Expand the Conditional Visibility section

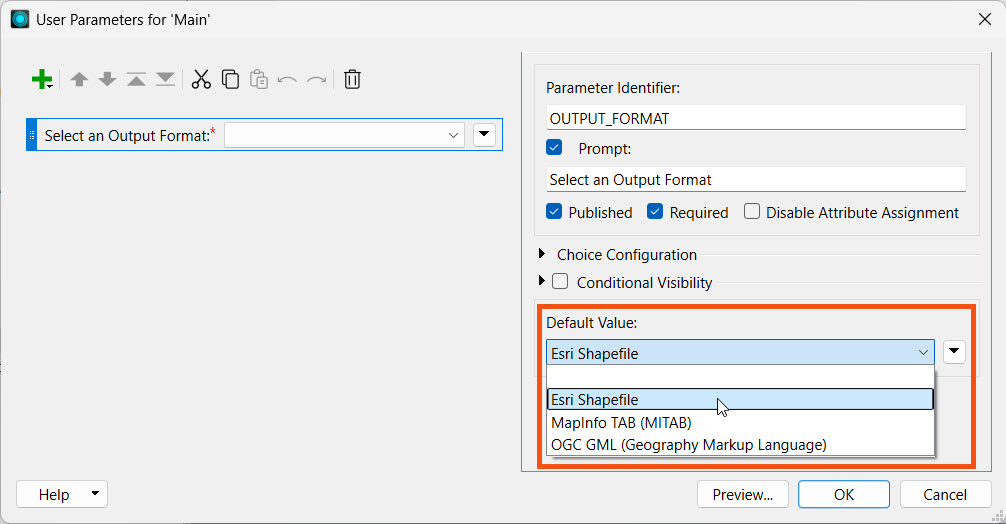pyautogui.click(x=544, y=282)
